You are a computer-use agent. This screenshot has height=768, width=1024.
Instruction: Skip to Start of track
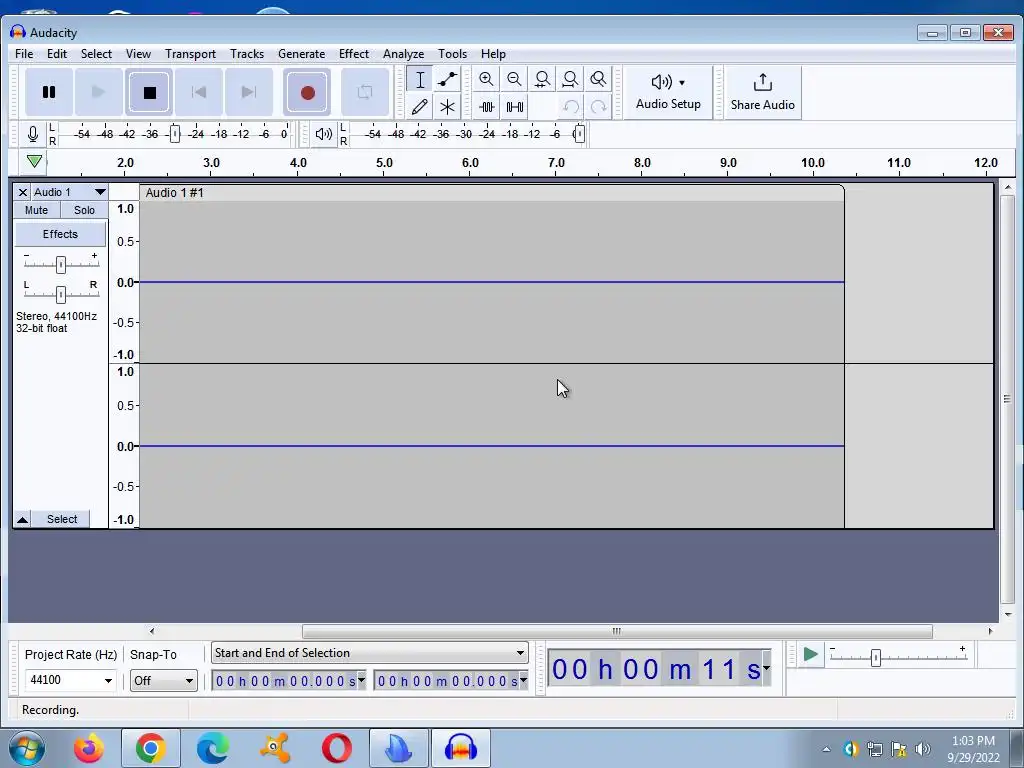pos(199,92)
